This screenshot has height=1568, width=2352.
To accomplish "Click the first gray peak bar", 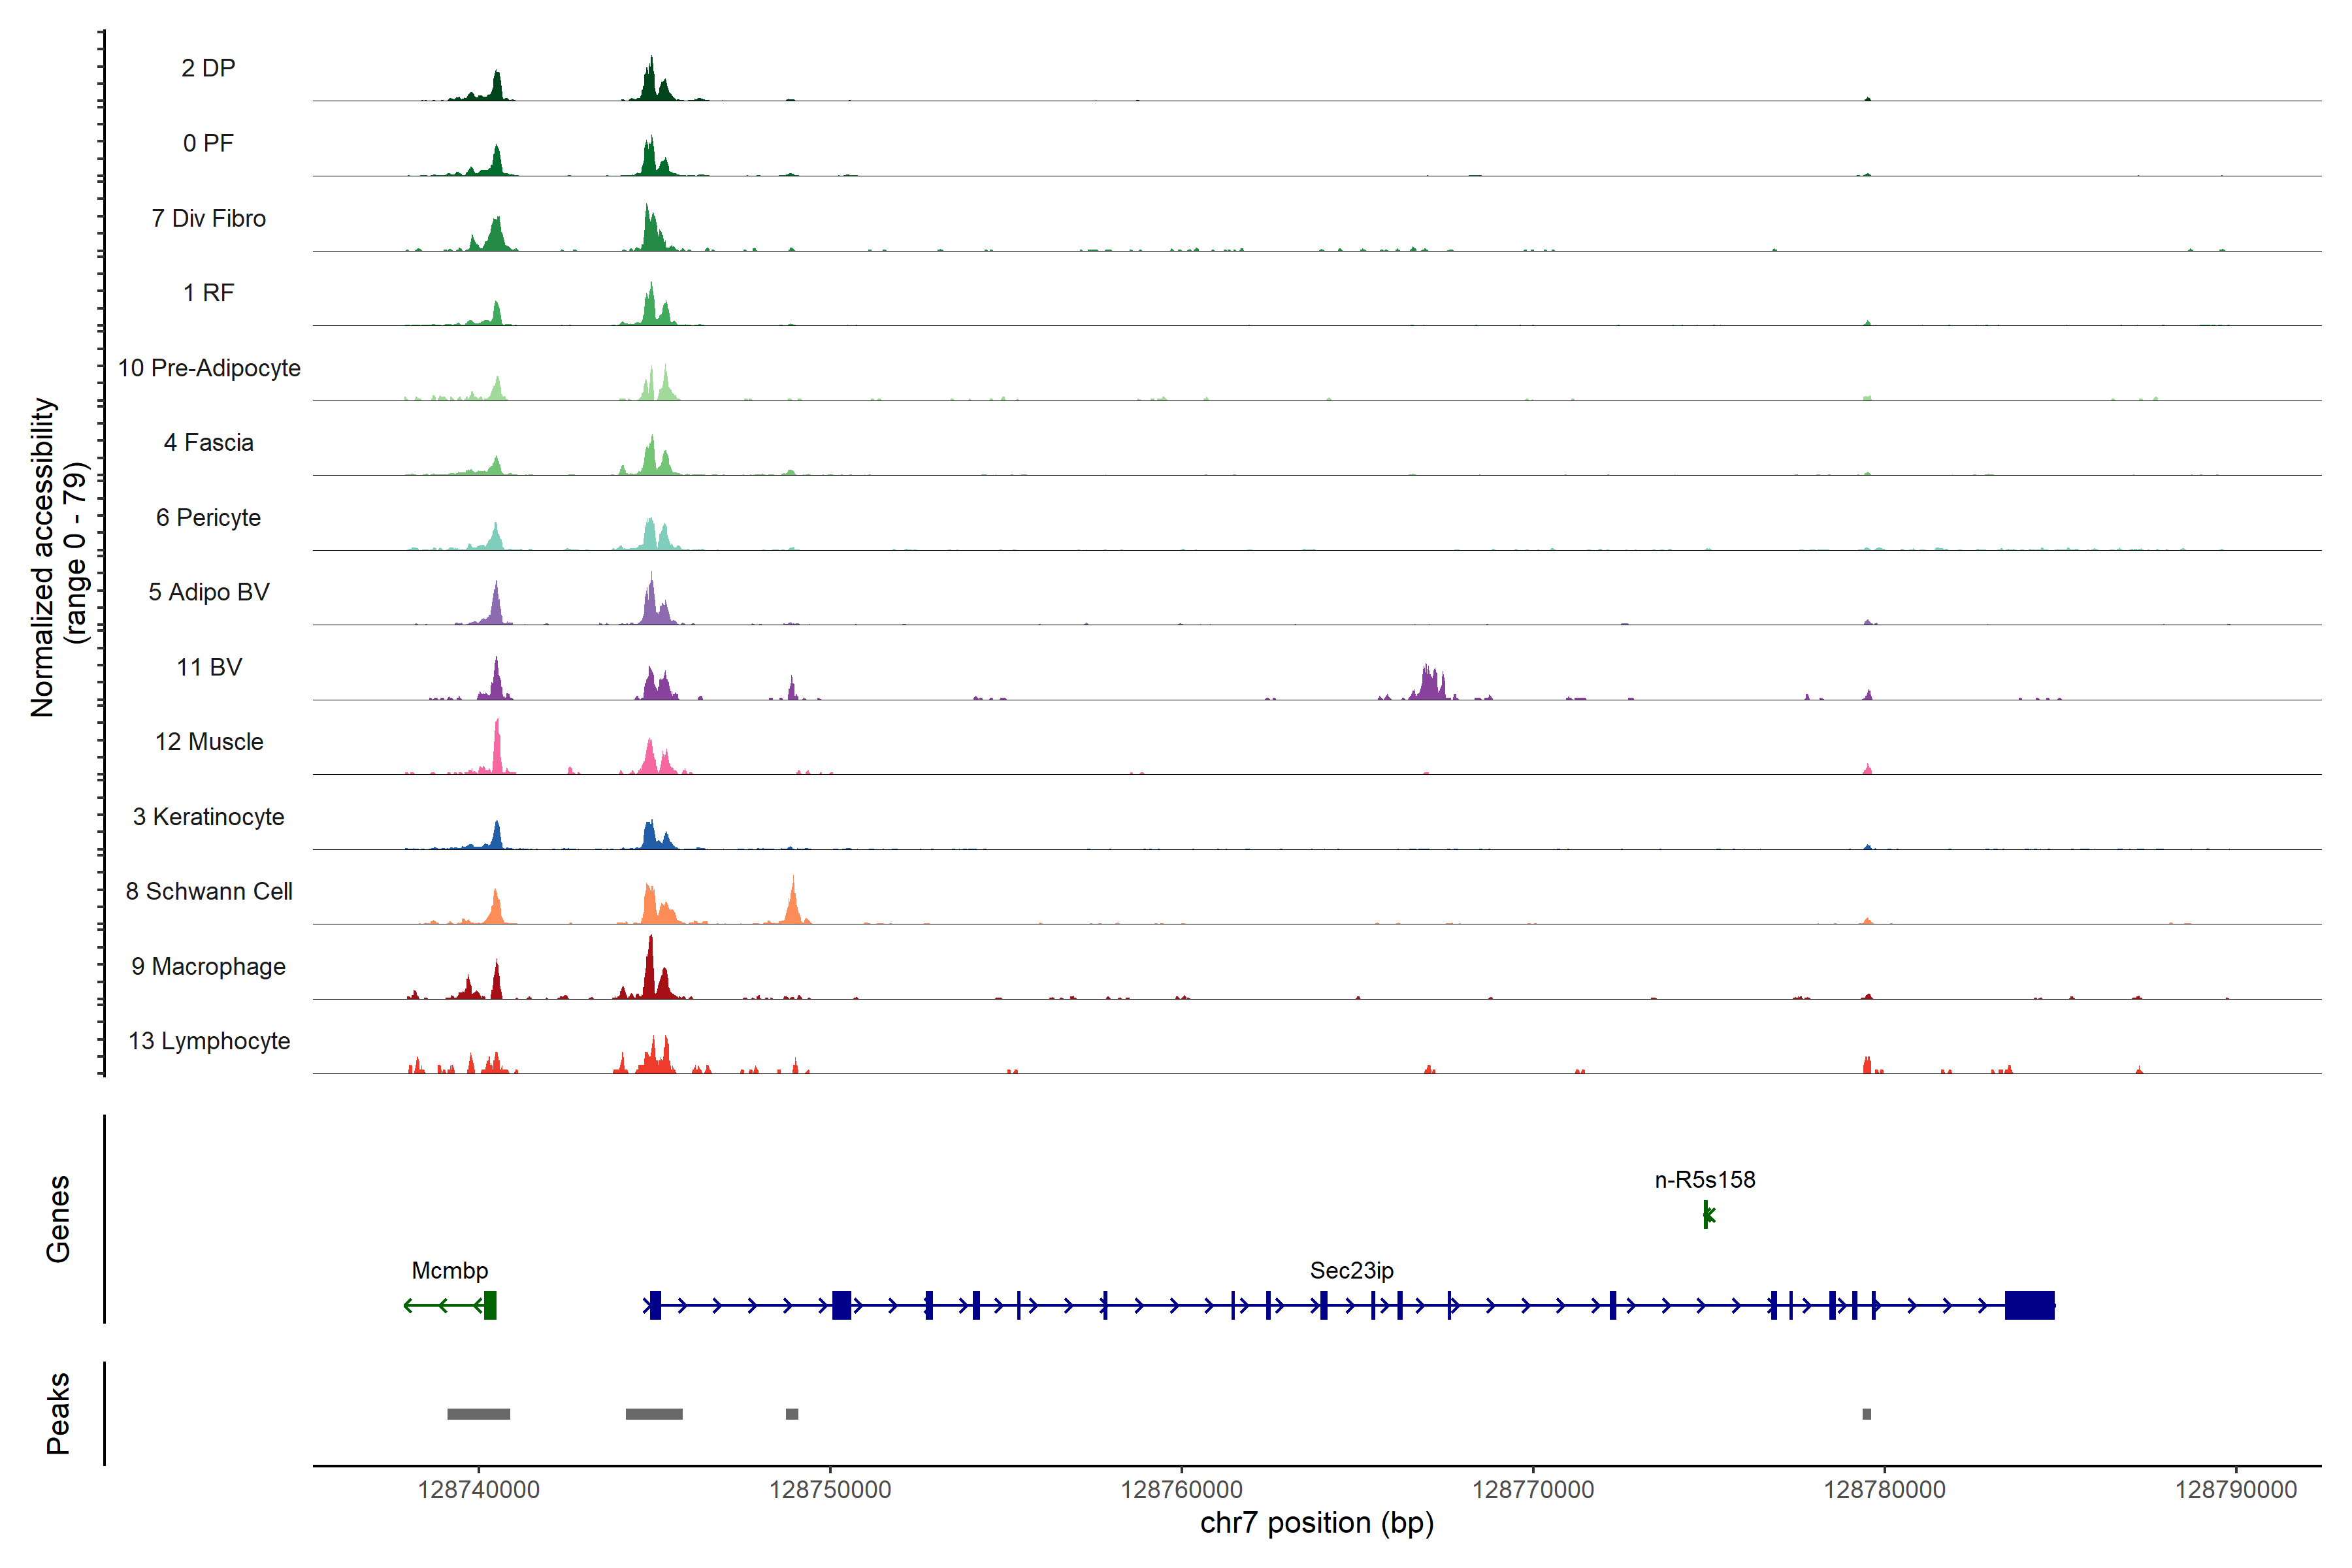I will [x=478, y=1414].
